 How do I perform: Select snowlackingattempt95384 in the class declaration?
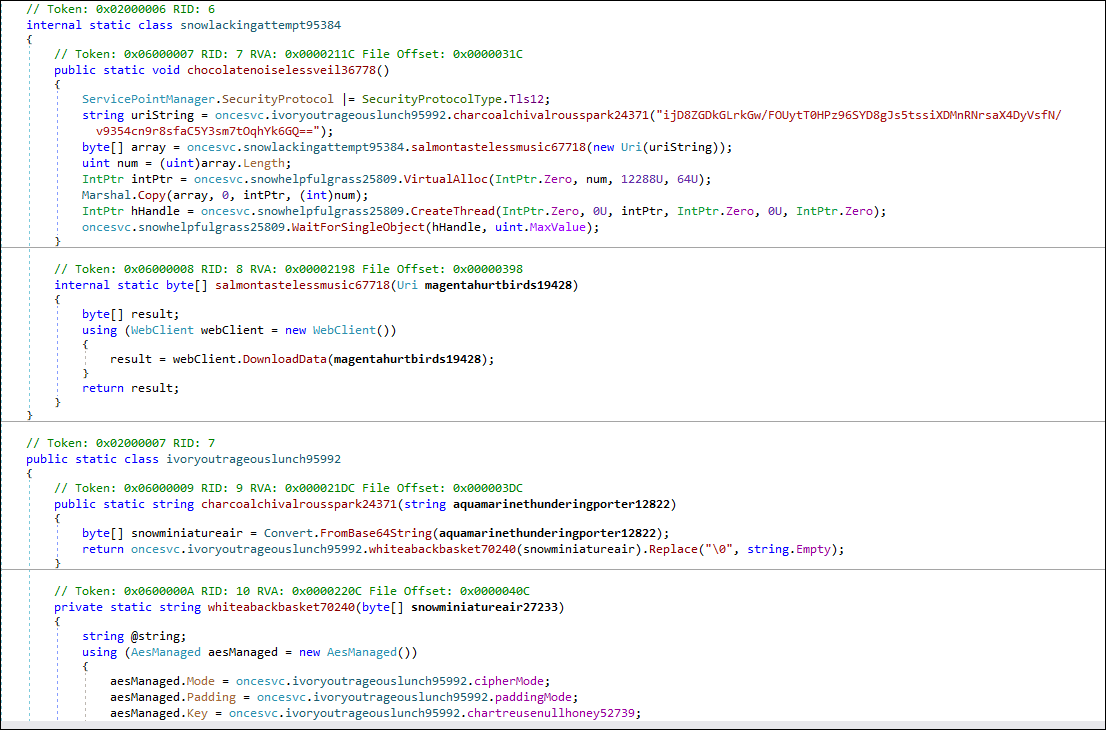(x=260, y=25)
